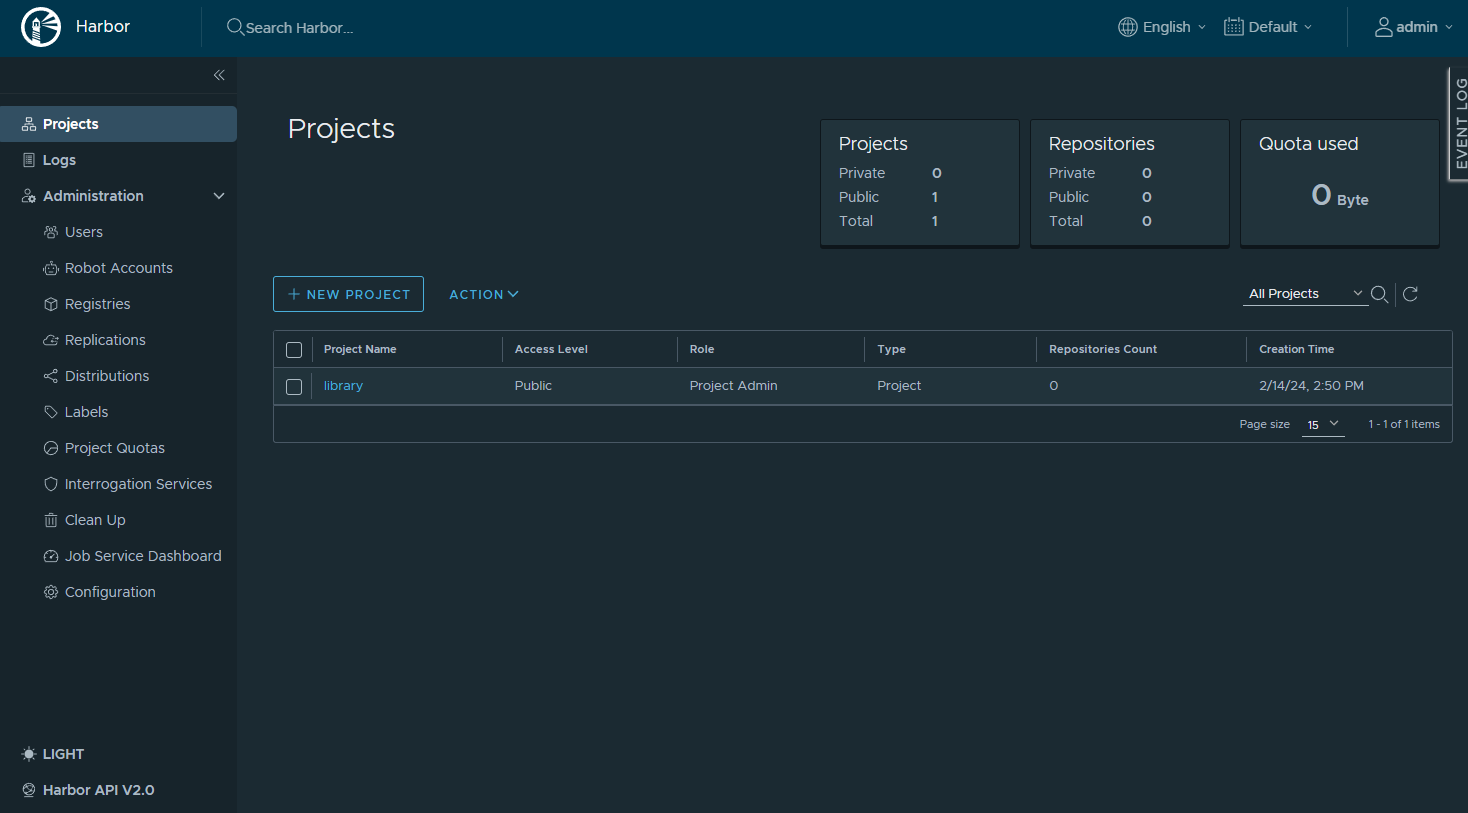Click '1 - 1 of 1 items' text
The image size is (1468, 813).
tap(1404, 425)
